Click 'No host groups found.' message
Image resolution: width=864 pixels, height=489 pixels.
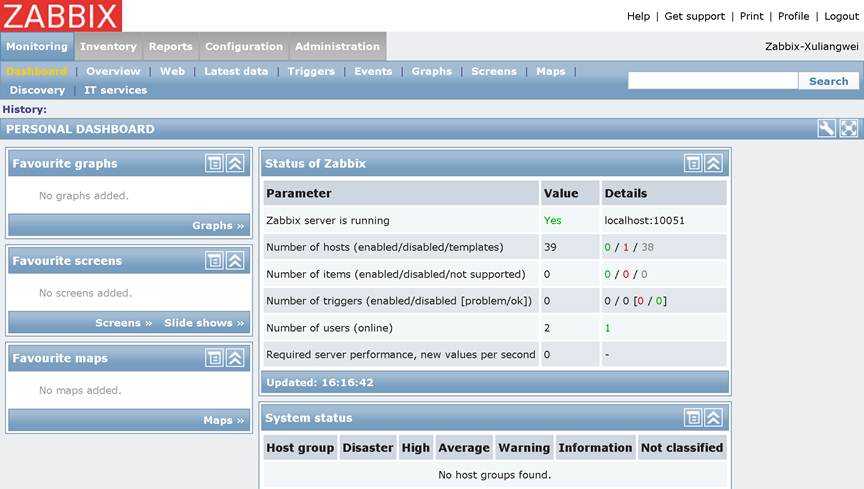[494, 474]
